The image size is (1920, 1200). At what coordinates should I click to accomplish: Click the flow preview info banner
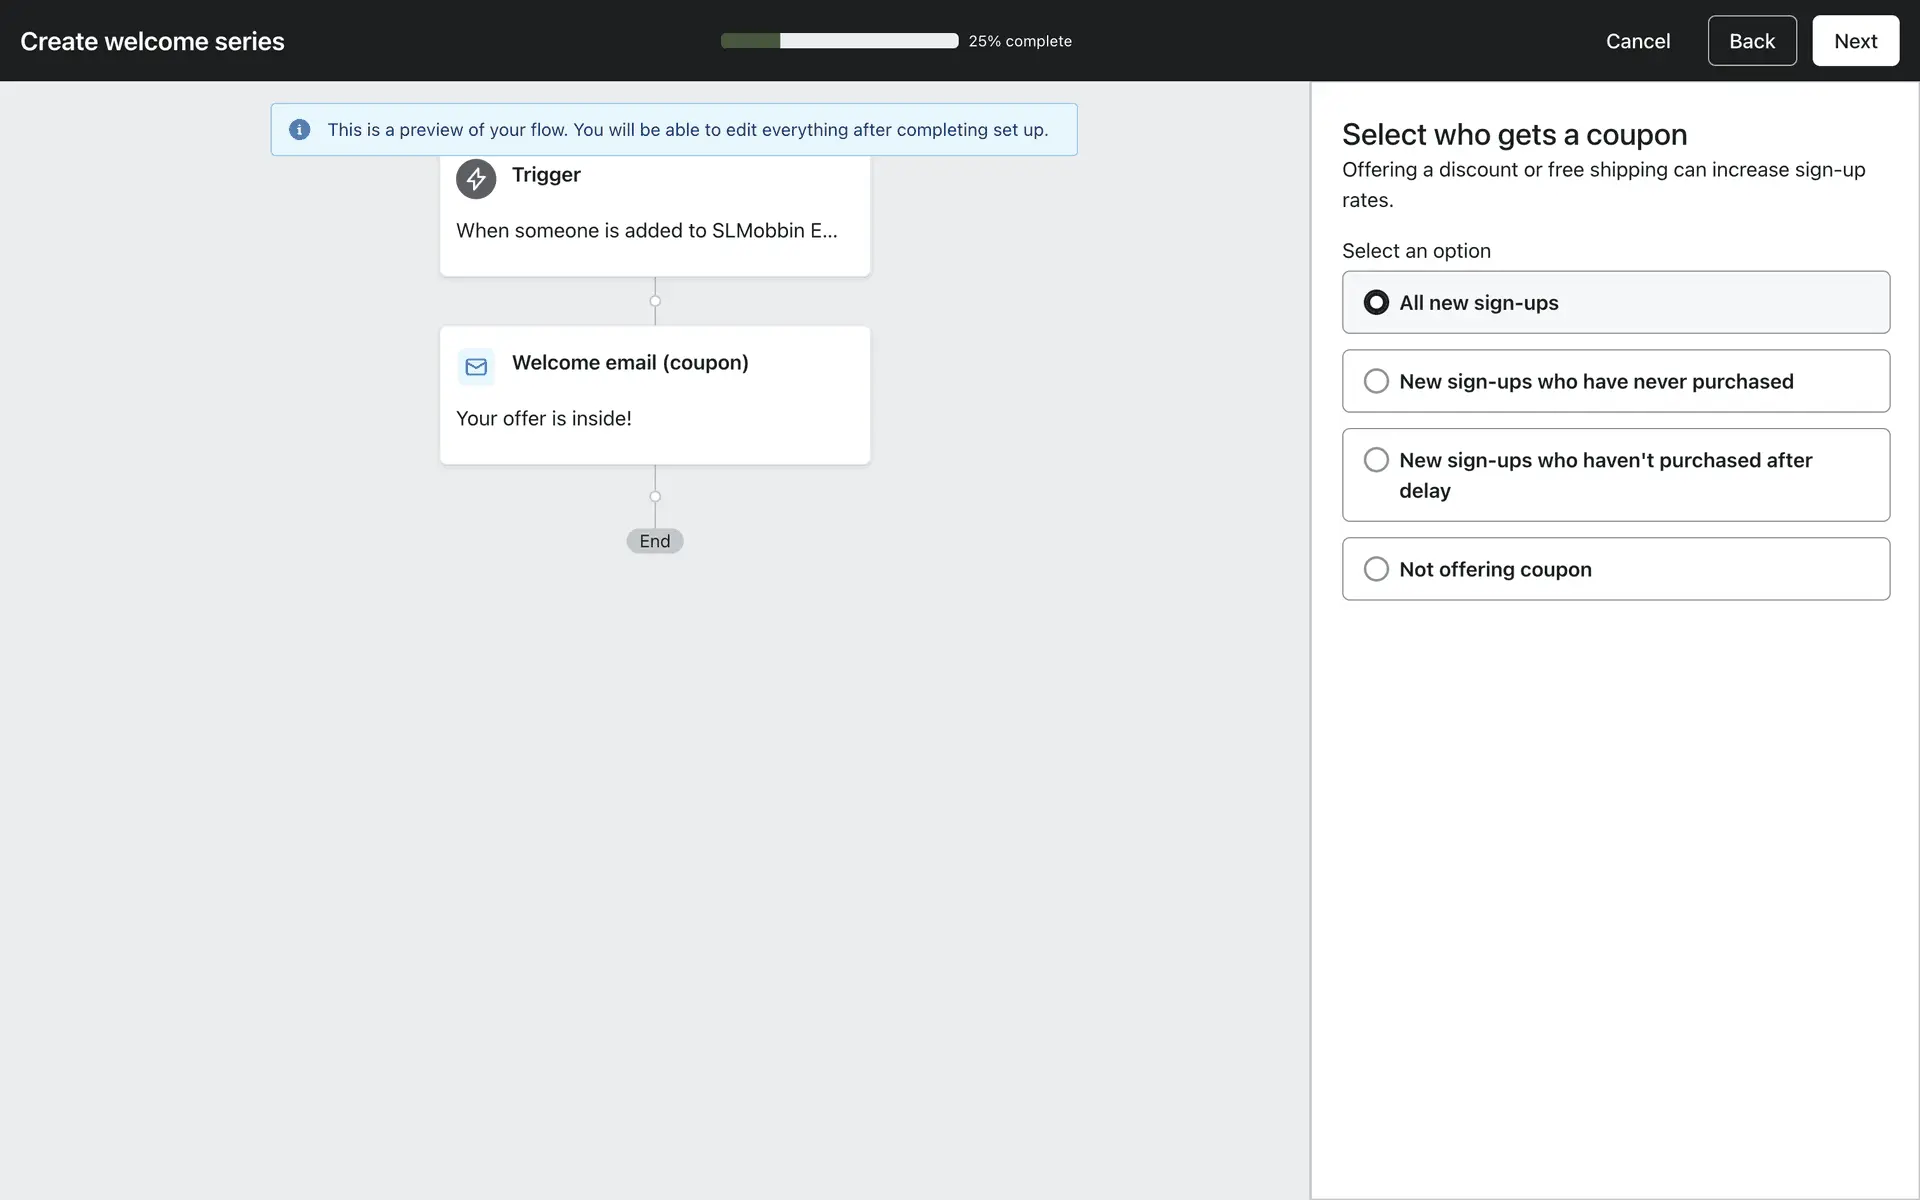click(687, 130)
